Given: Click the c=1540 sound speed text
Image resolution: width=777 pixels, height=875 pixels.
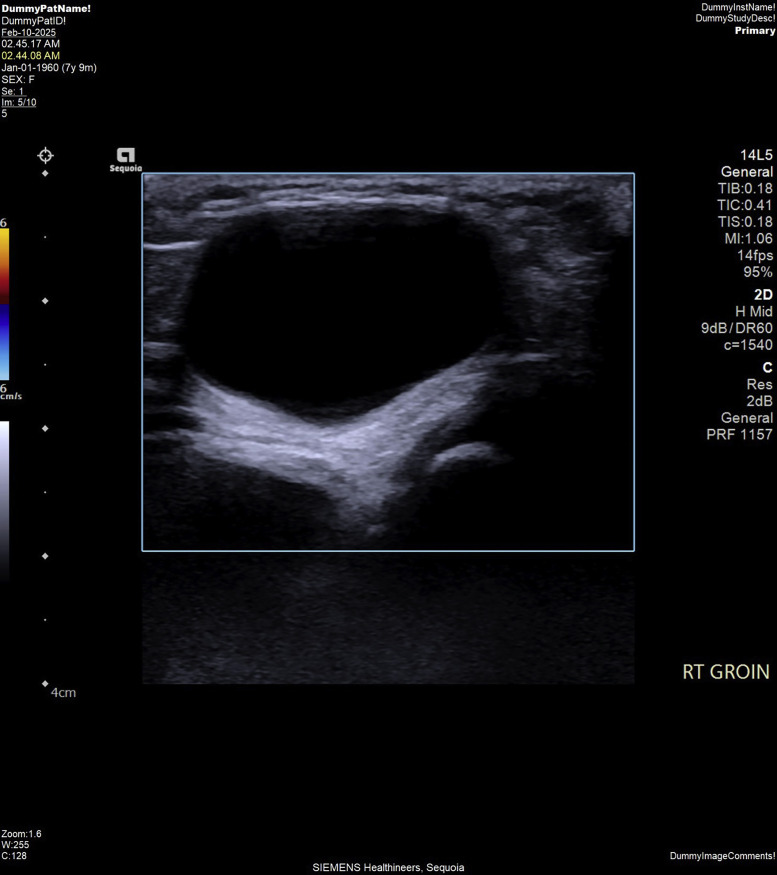Looking at the screenshot, I should pos(749,345).
